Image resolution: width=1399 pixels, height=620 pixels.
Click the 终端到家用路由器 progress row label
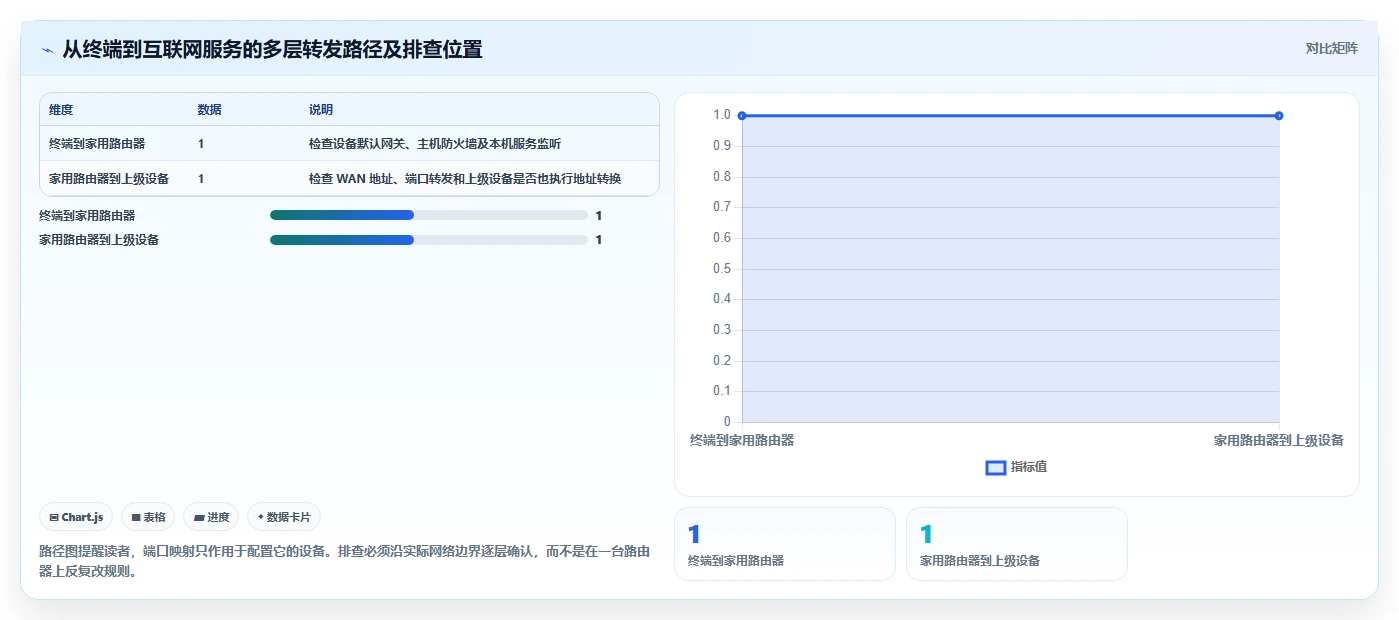(87, 215)
